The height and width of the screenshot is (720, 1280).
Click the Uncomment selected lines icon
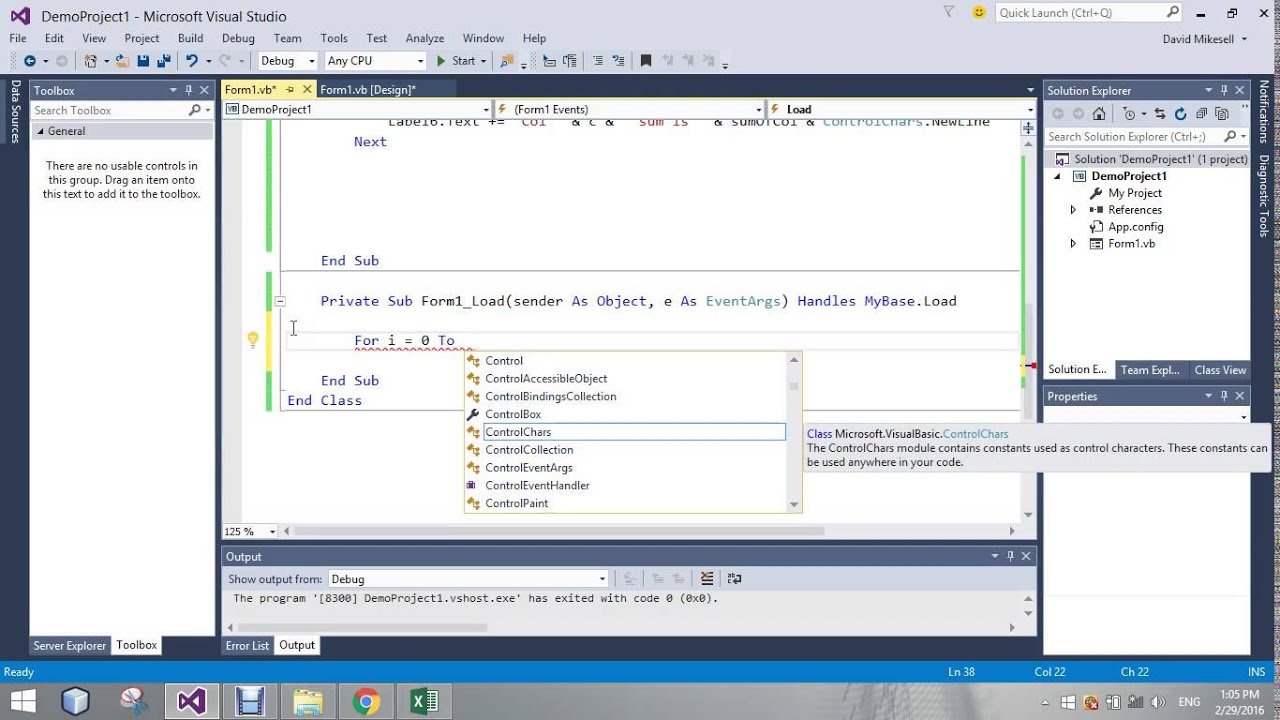[x=619, y=61]
